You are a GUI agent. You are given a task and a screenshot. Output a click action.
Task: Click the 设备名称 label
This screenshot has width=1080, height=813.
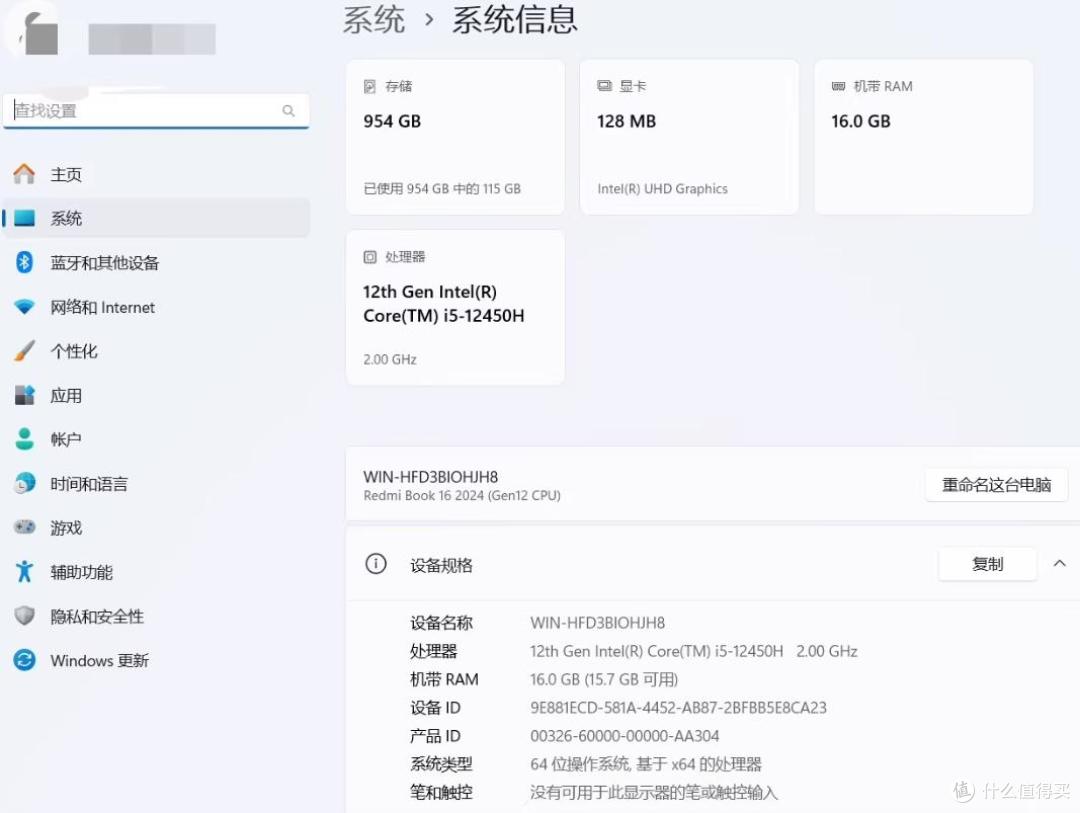(442, 623)
